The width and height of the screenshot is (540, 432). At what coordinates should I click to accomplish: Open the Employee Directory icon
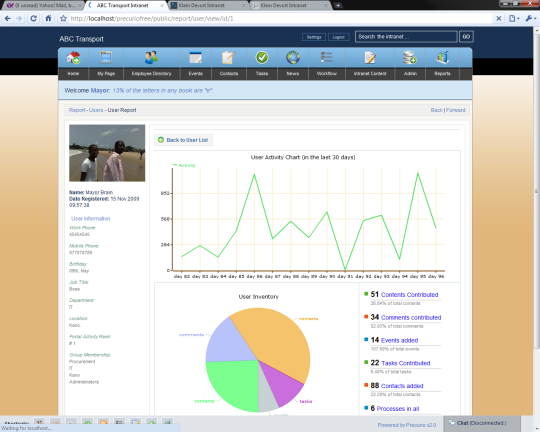click(x=151, y=57)
